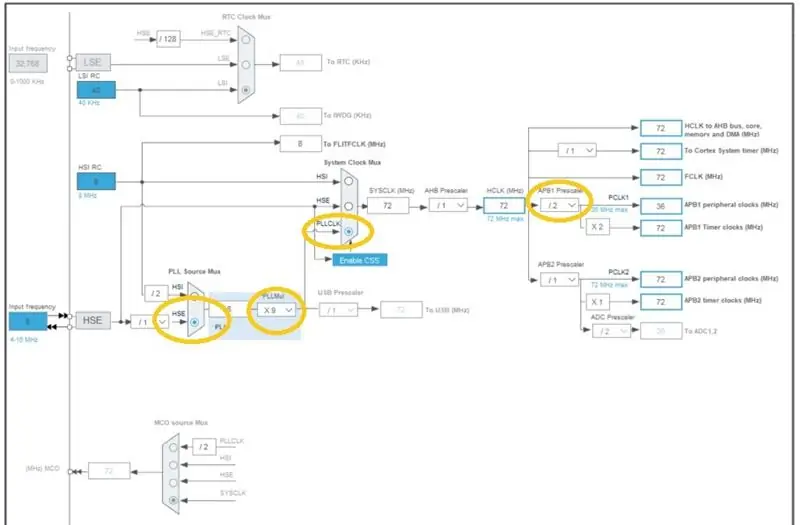Select HSI in the MCO source Mux
The height and width of the screenshot is (525, 800).
[x=173, y=465]
